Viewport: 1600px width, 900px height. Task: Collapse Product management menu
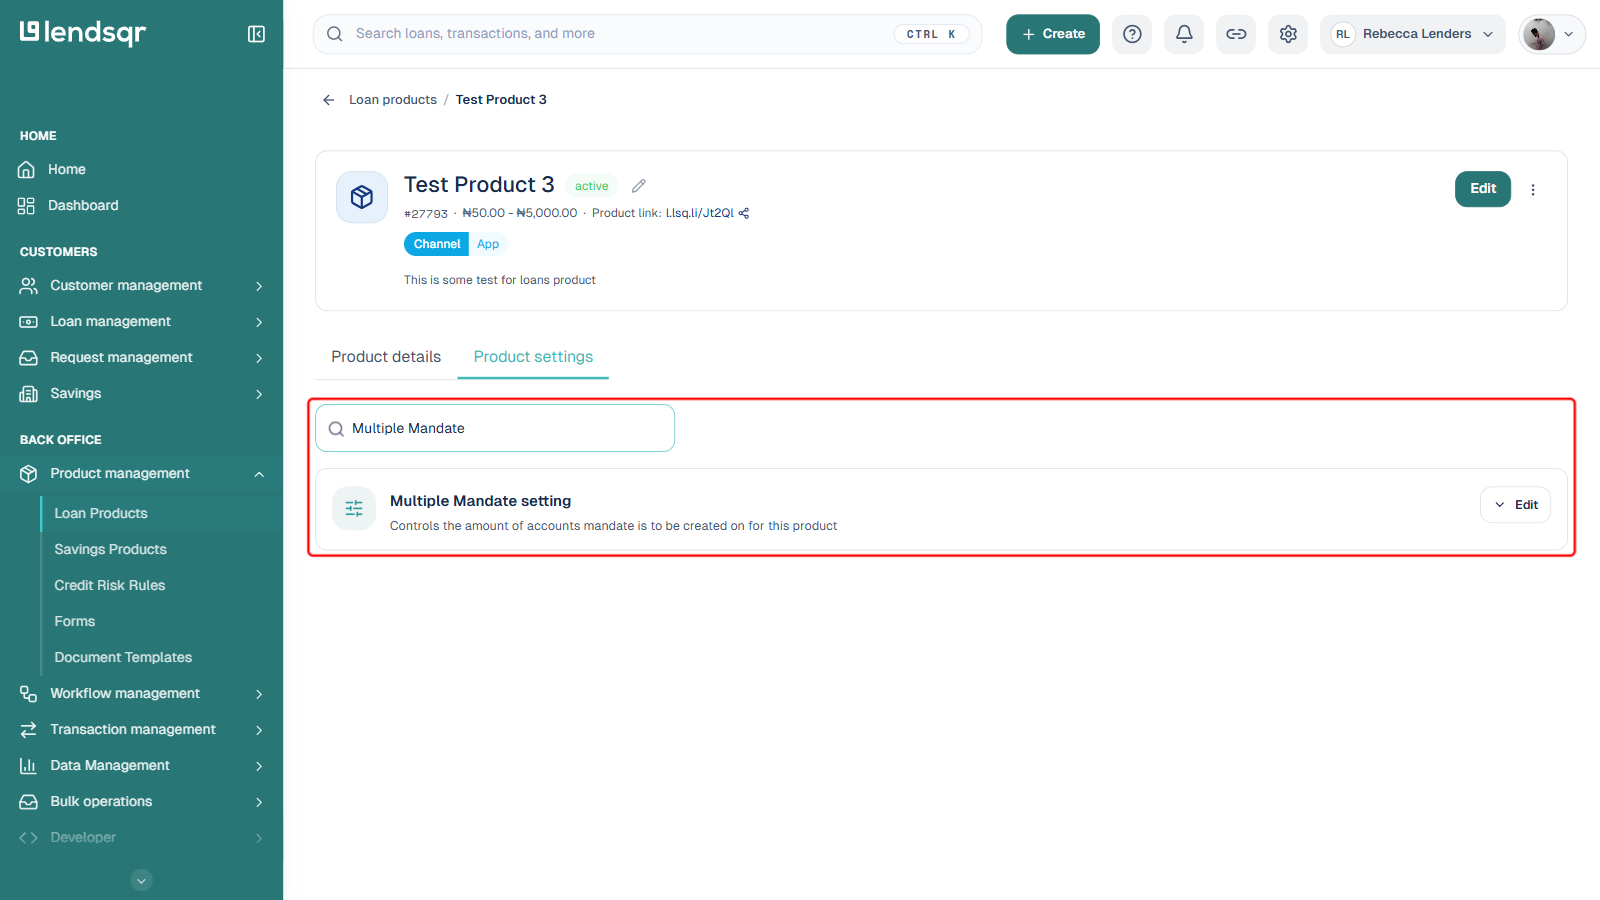pyautogui.click(x=142, y=474)
